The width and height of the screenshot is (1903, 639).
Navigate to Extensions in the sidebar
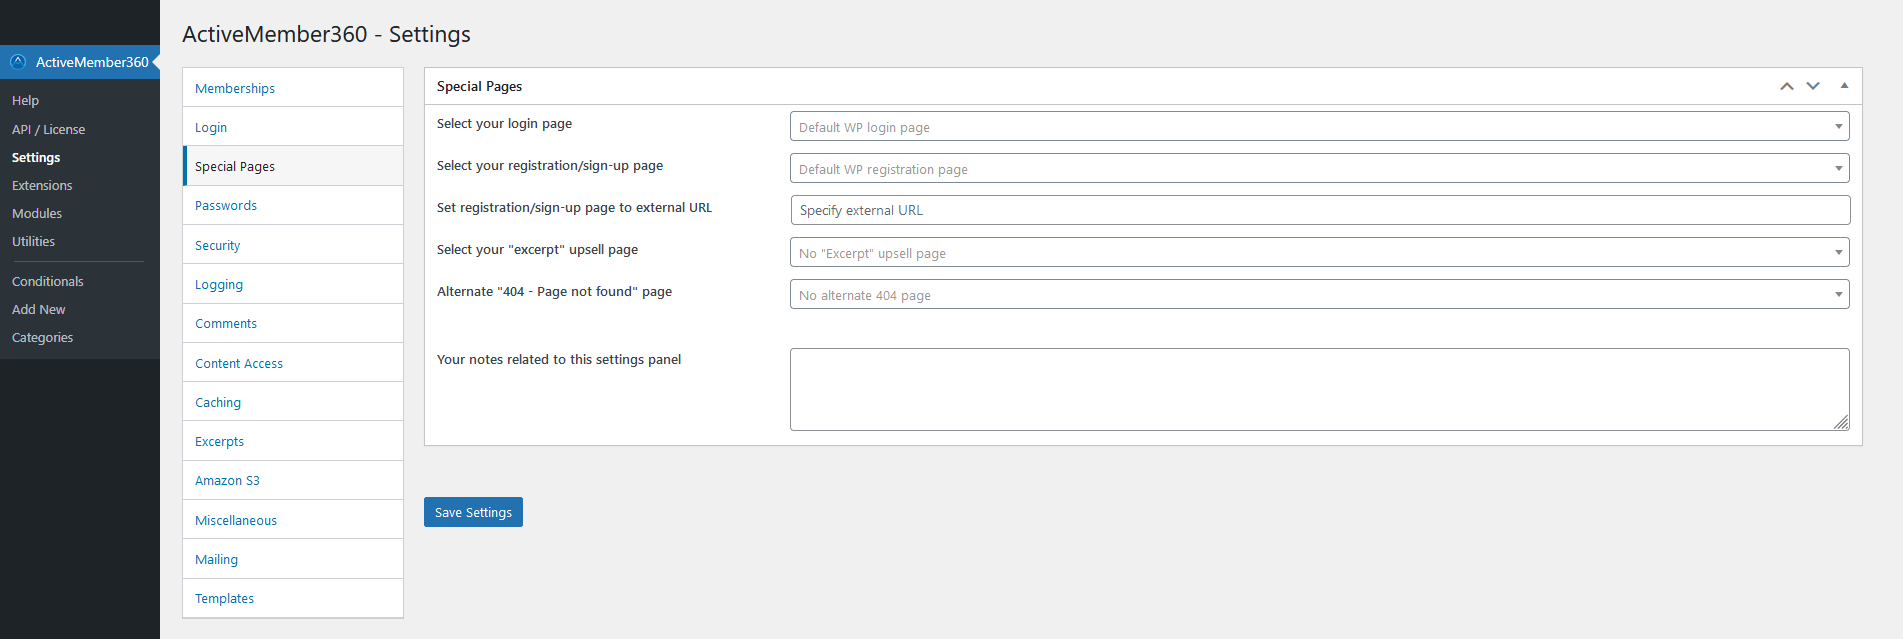point(42,185)
